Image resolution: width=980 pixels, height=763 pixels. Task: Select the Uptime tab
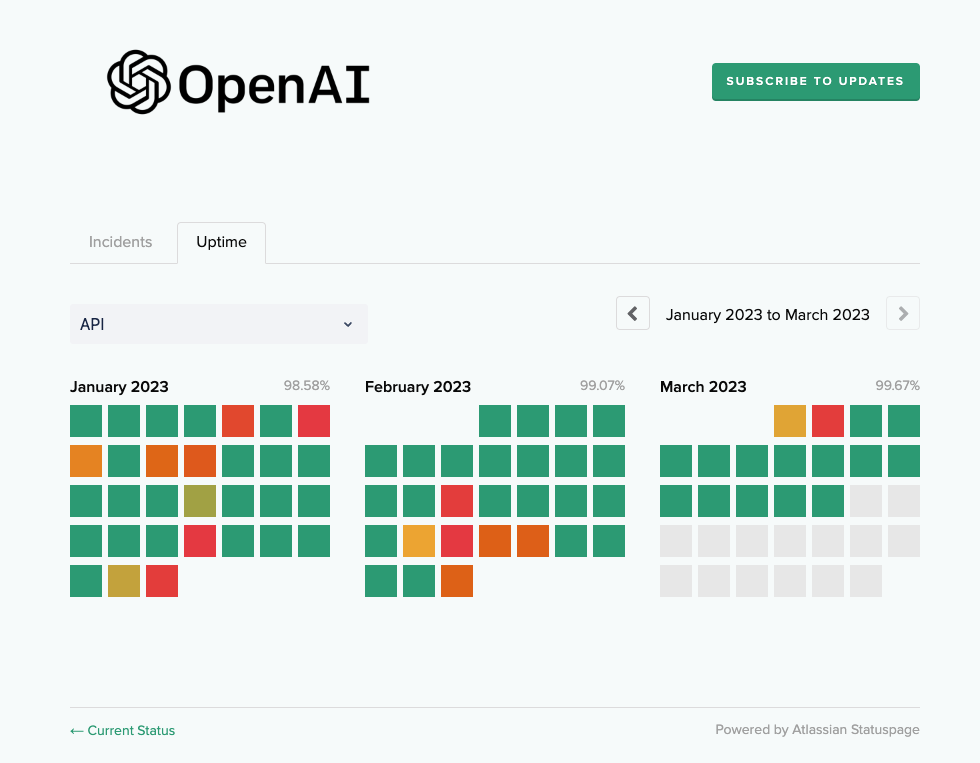(x=221, y=242)
